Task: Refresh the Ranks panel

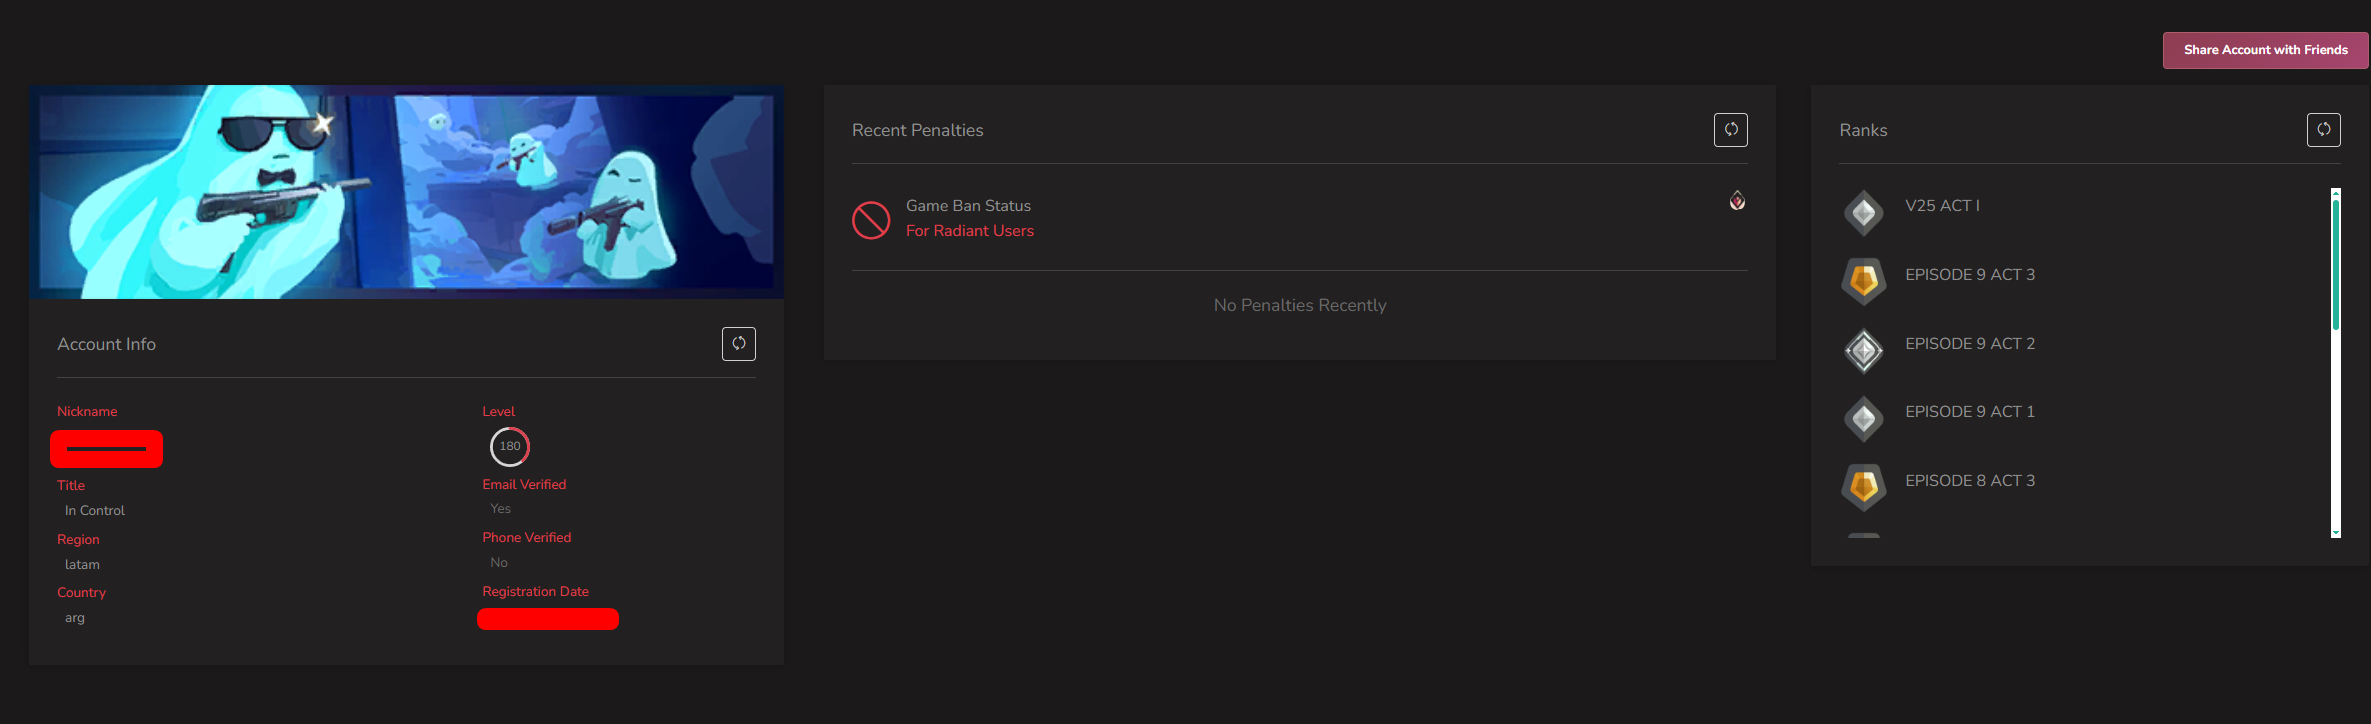Action: tap(2324, 130)
